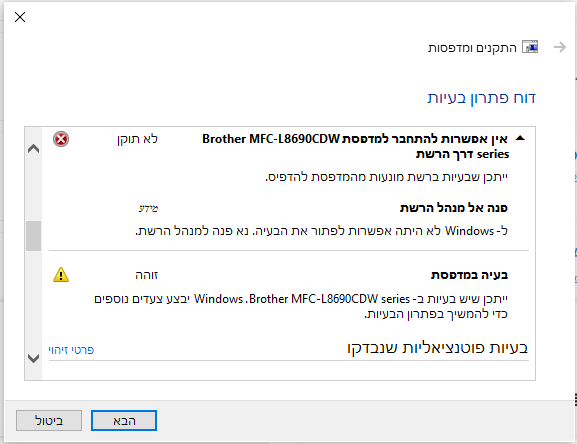Click the 'זוהה' detected status label
Viewport: 577px width, 444px height.
146,275
